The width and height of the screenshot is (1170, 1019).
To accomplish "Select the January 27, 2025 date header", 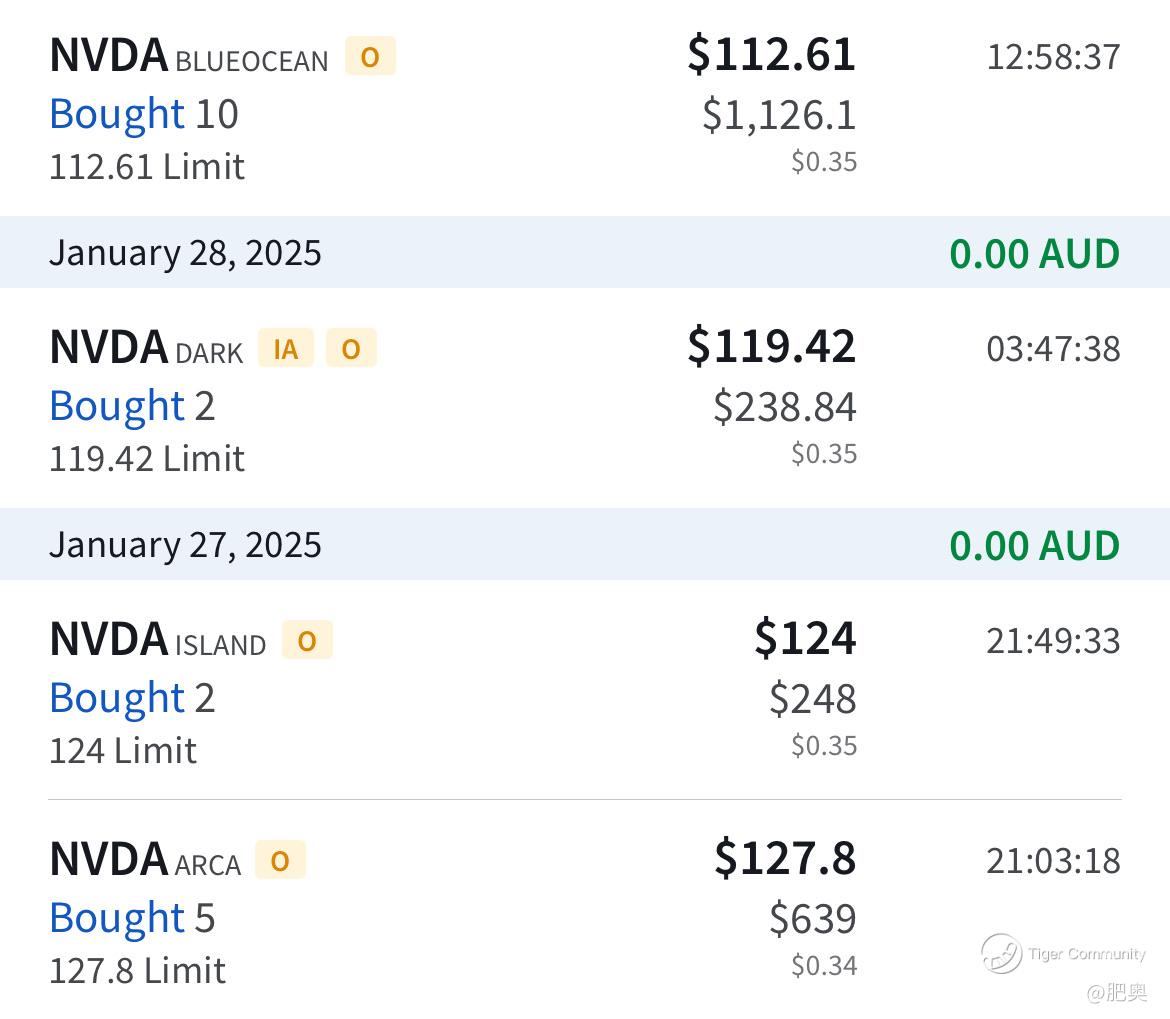I will (x=185, y=545).
